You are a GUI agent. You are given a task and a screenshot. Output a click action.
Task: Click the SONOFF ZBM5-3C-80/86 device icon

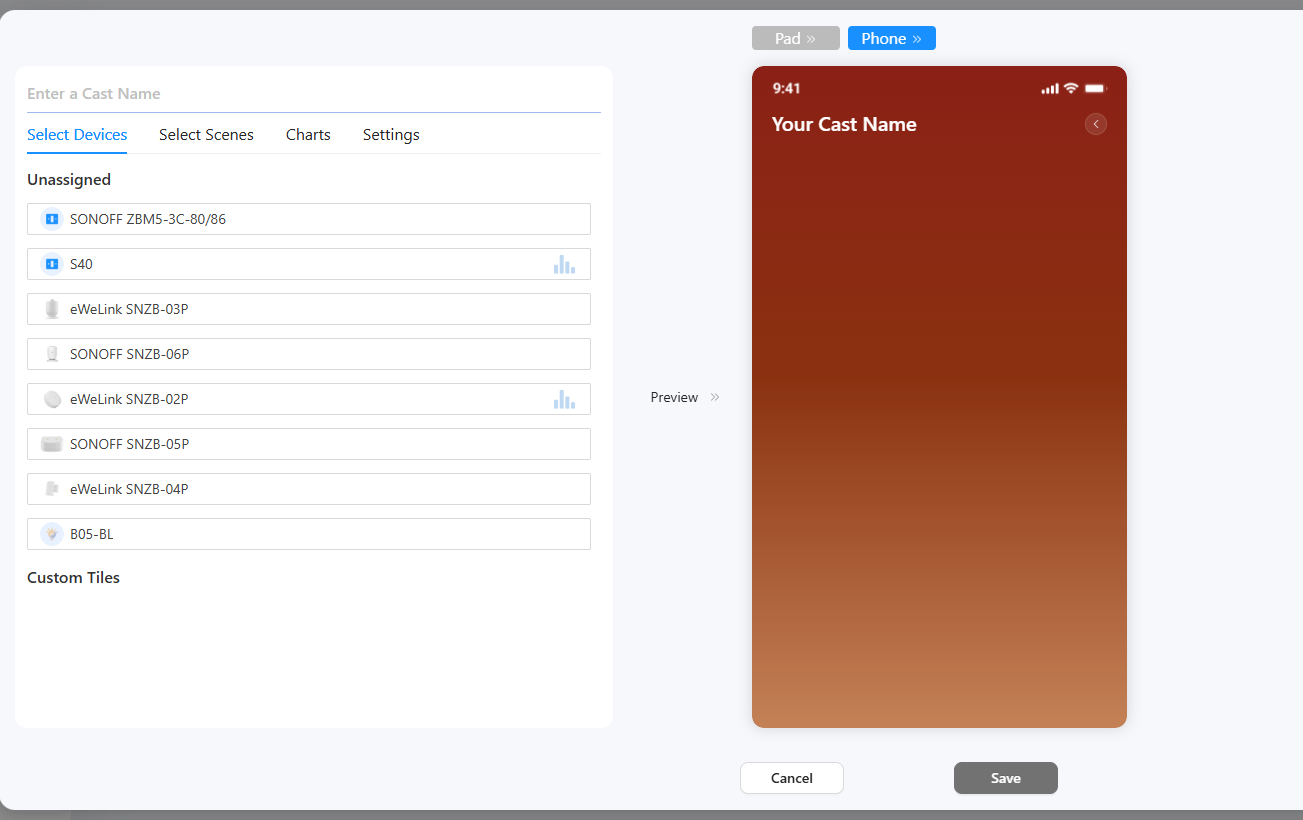52,219
